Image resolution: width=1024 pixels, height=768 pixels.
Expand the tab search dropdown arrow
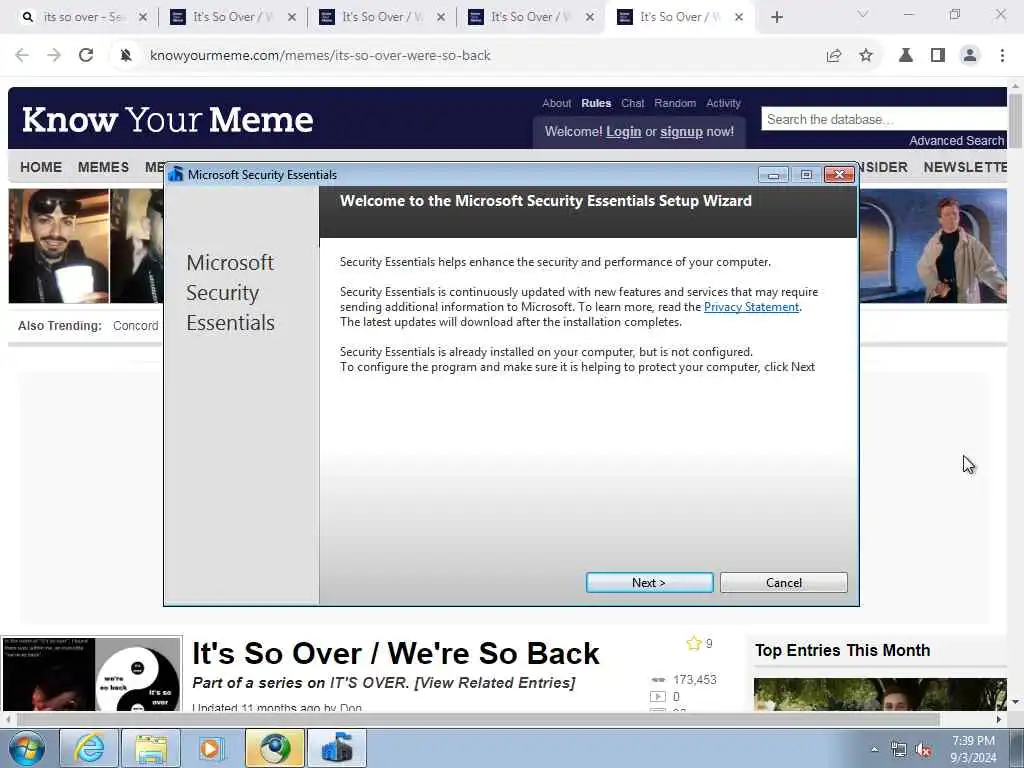click(863, 14)
